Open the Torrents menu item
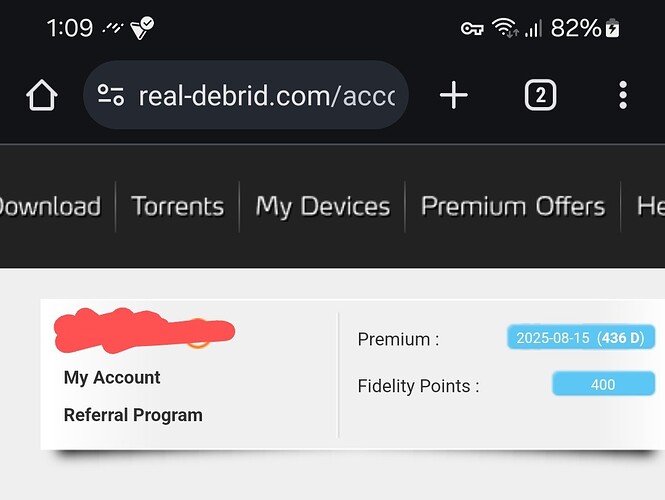 177,207
